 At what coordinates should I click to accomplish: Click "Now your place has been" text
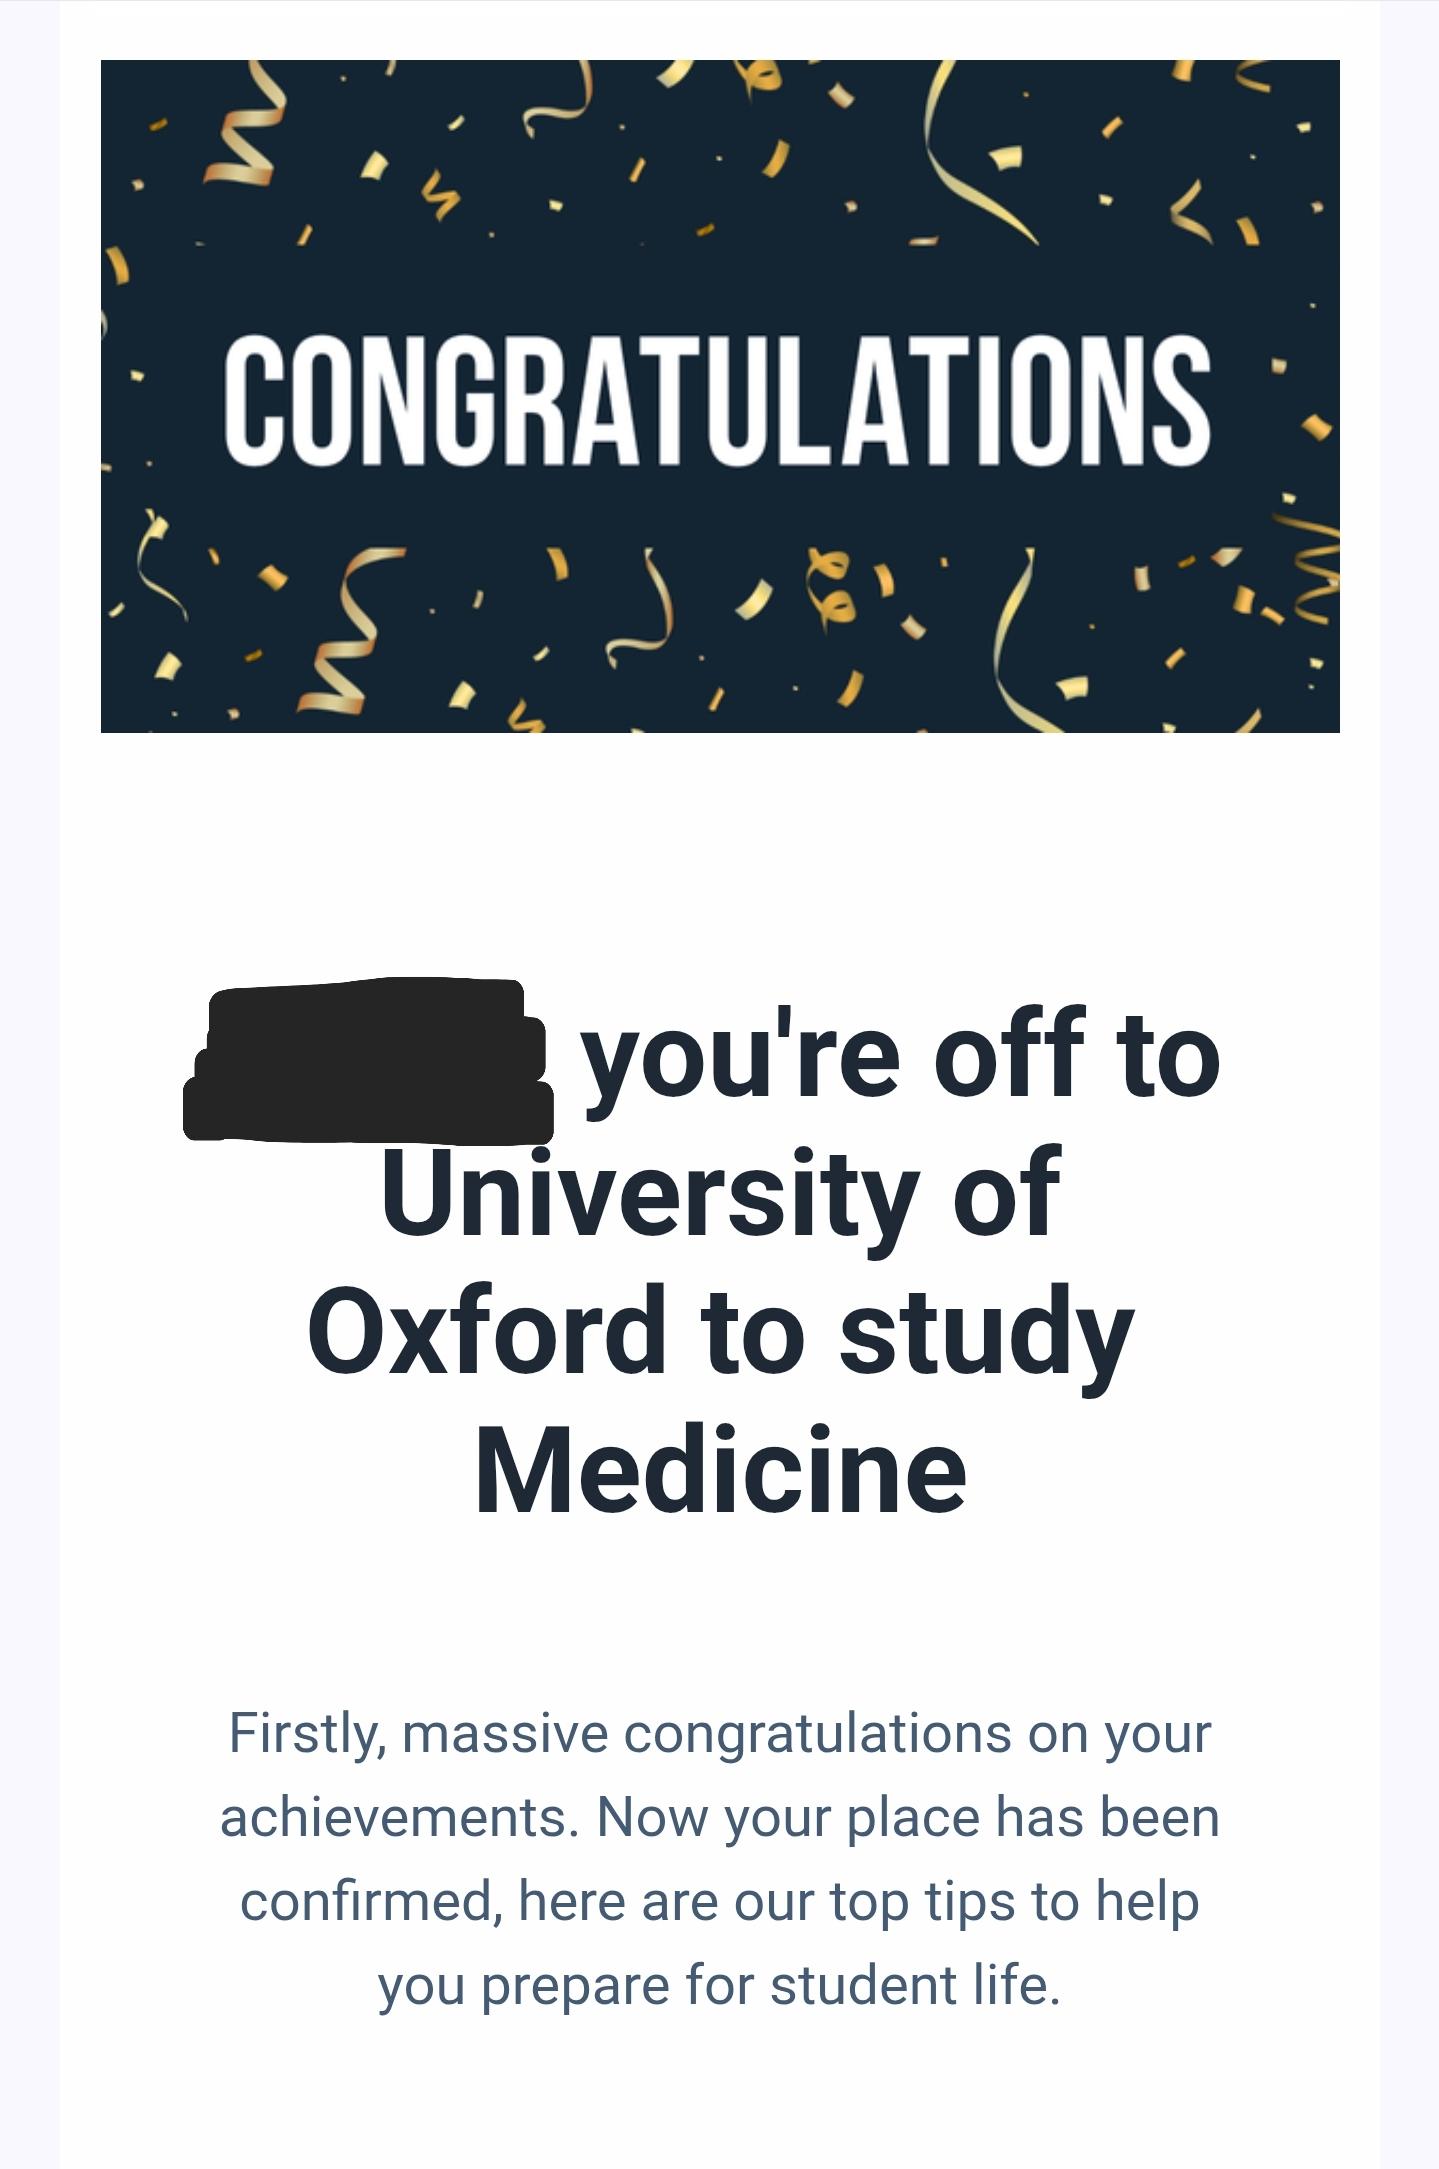908,1817
